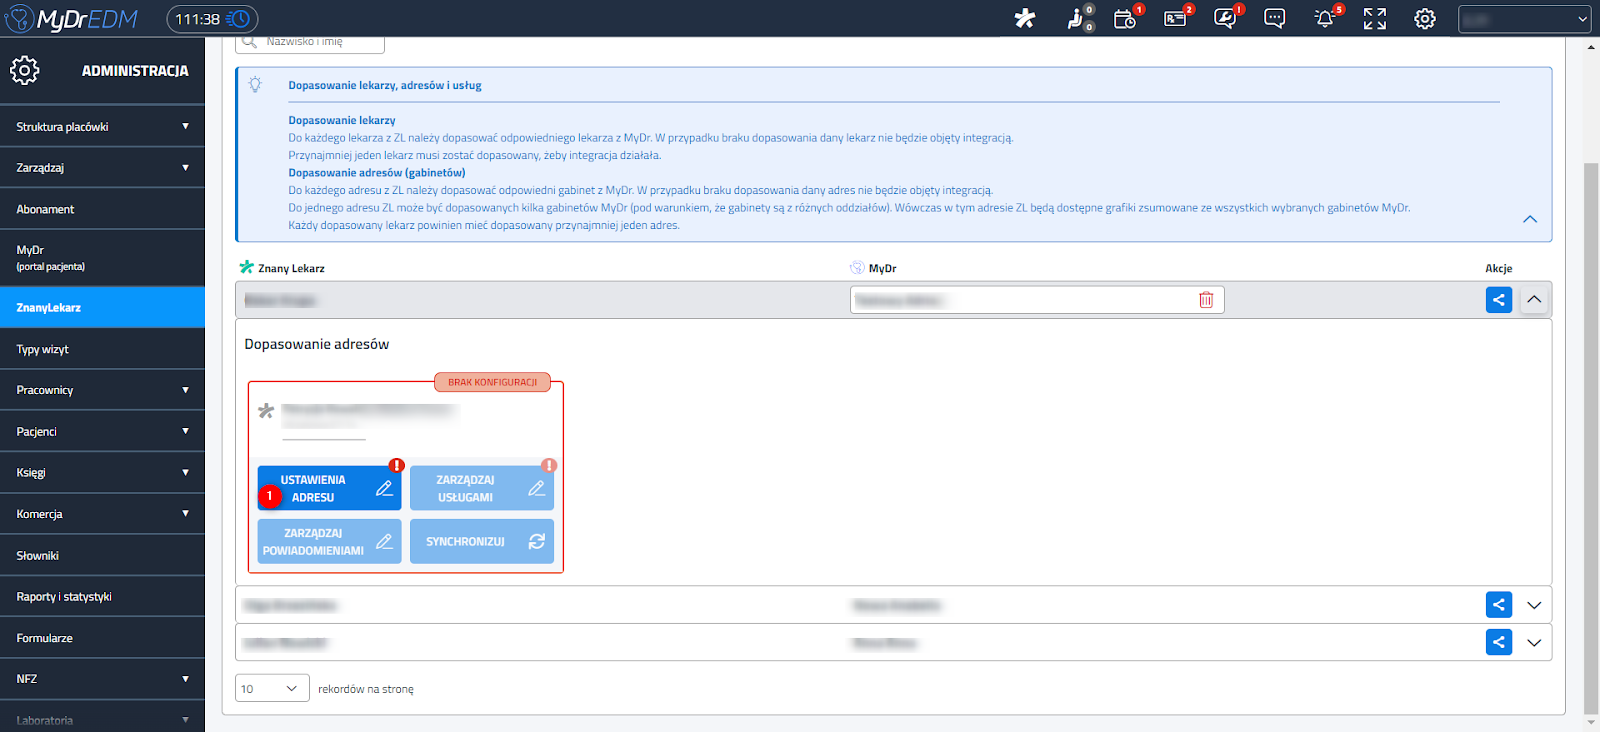Image resolution: width=1600 pixels, height=732 pixels.
Task: Open ZARZĄDZAJ USŁUGAMI button
Action: click(482, 488)
